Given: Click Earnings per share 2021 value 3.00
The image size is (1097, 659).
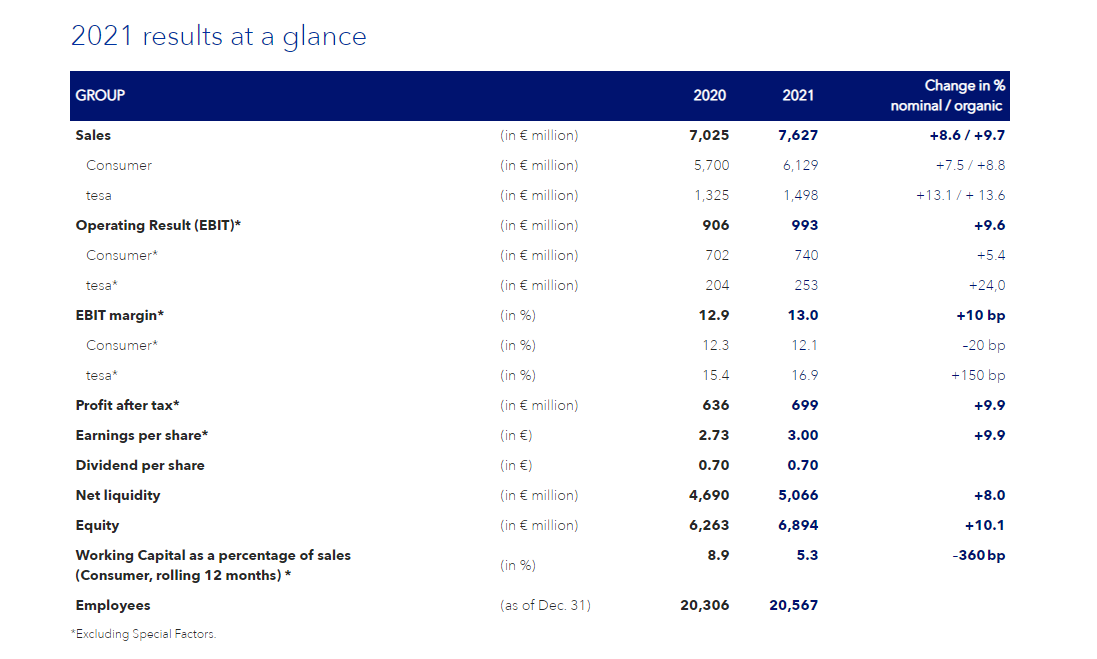Looking at the screenshot, I should coord(802,435).
